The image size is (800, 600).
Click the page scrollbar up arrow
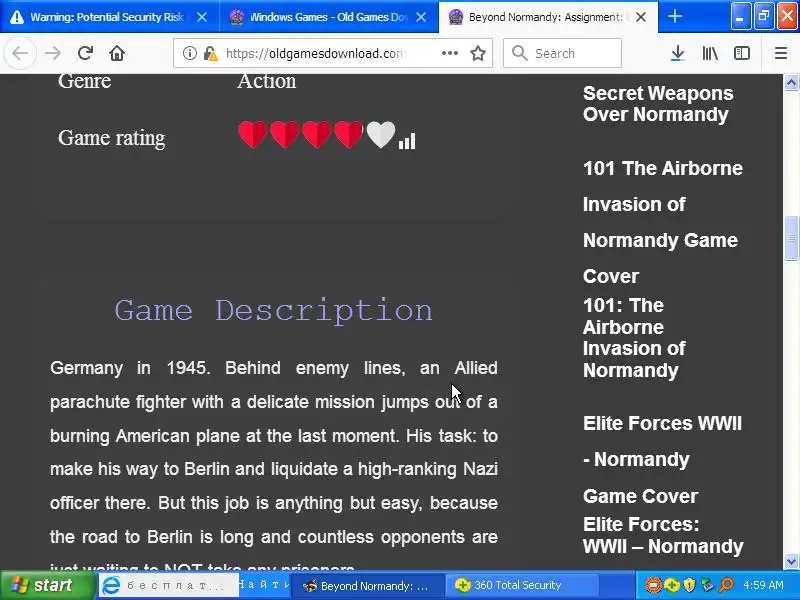791,83
